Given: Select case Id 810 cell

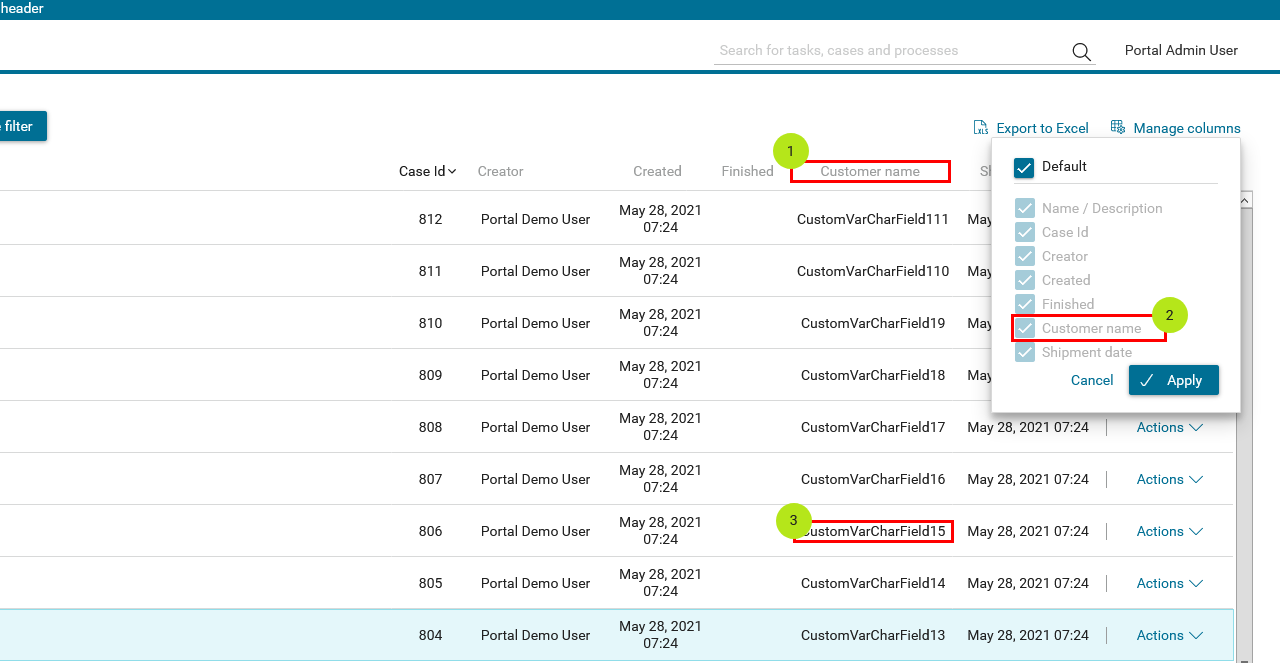Looking at the screenshot, I should point(430,323).
